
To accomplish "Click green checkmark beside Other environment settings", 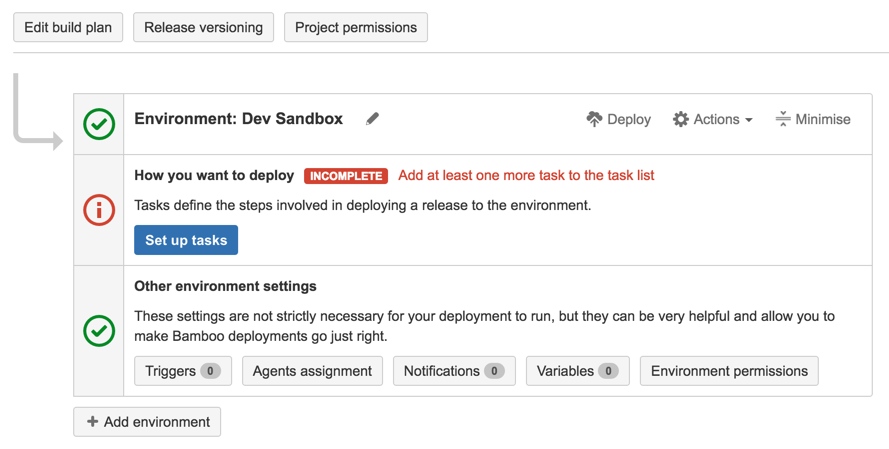I will pyautogui.click(x=99, y=331).
